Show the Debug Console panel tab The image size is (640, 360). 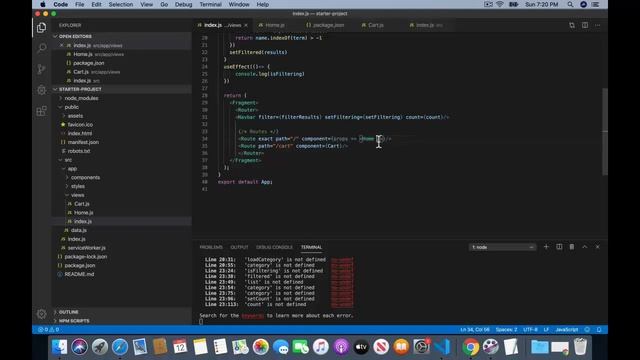point(274,247)
